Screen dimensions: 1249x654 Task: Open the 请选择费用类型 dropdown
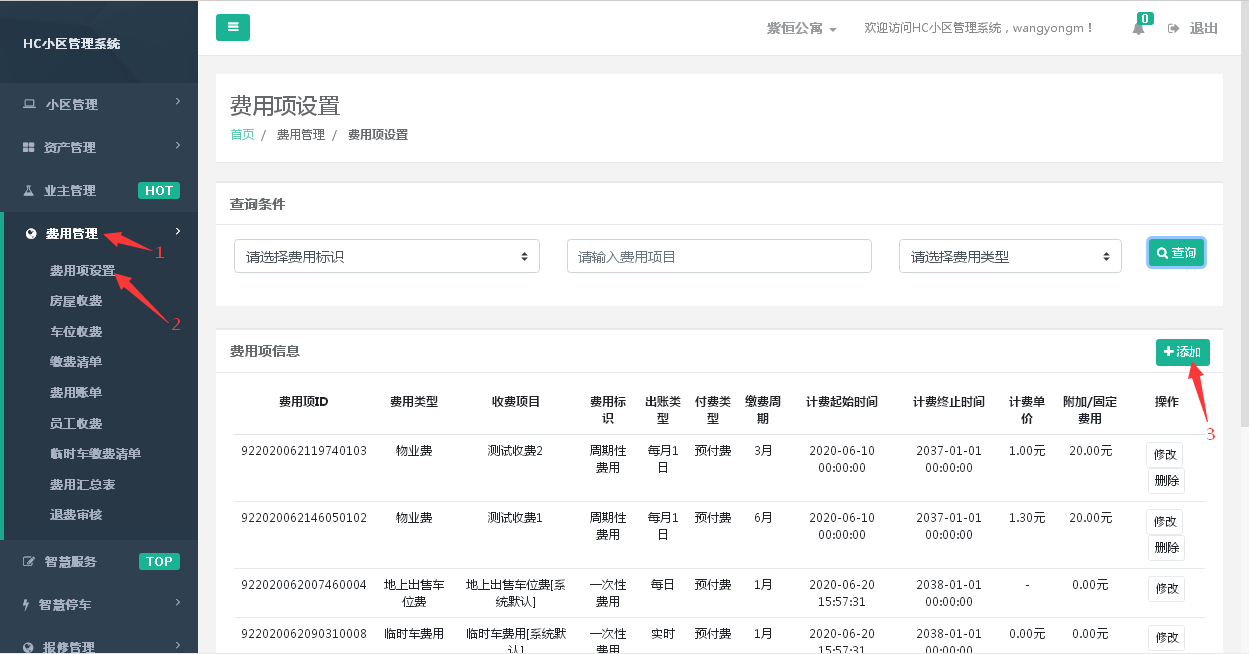pos(1011,256)
